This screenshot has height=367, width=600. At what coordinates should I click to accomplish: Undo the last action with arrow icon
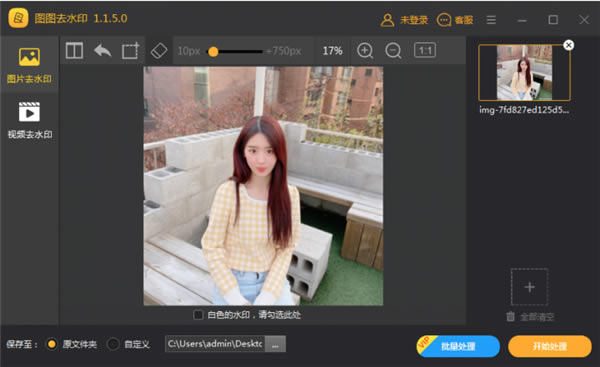tap(103, 51)
